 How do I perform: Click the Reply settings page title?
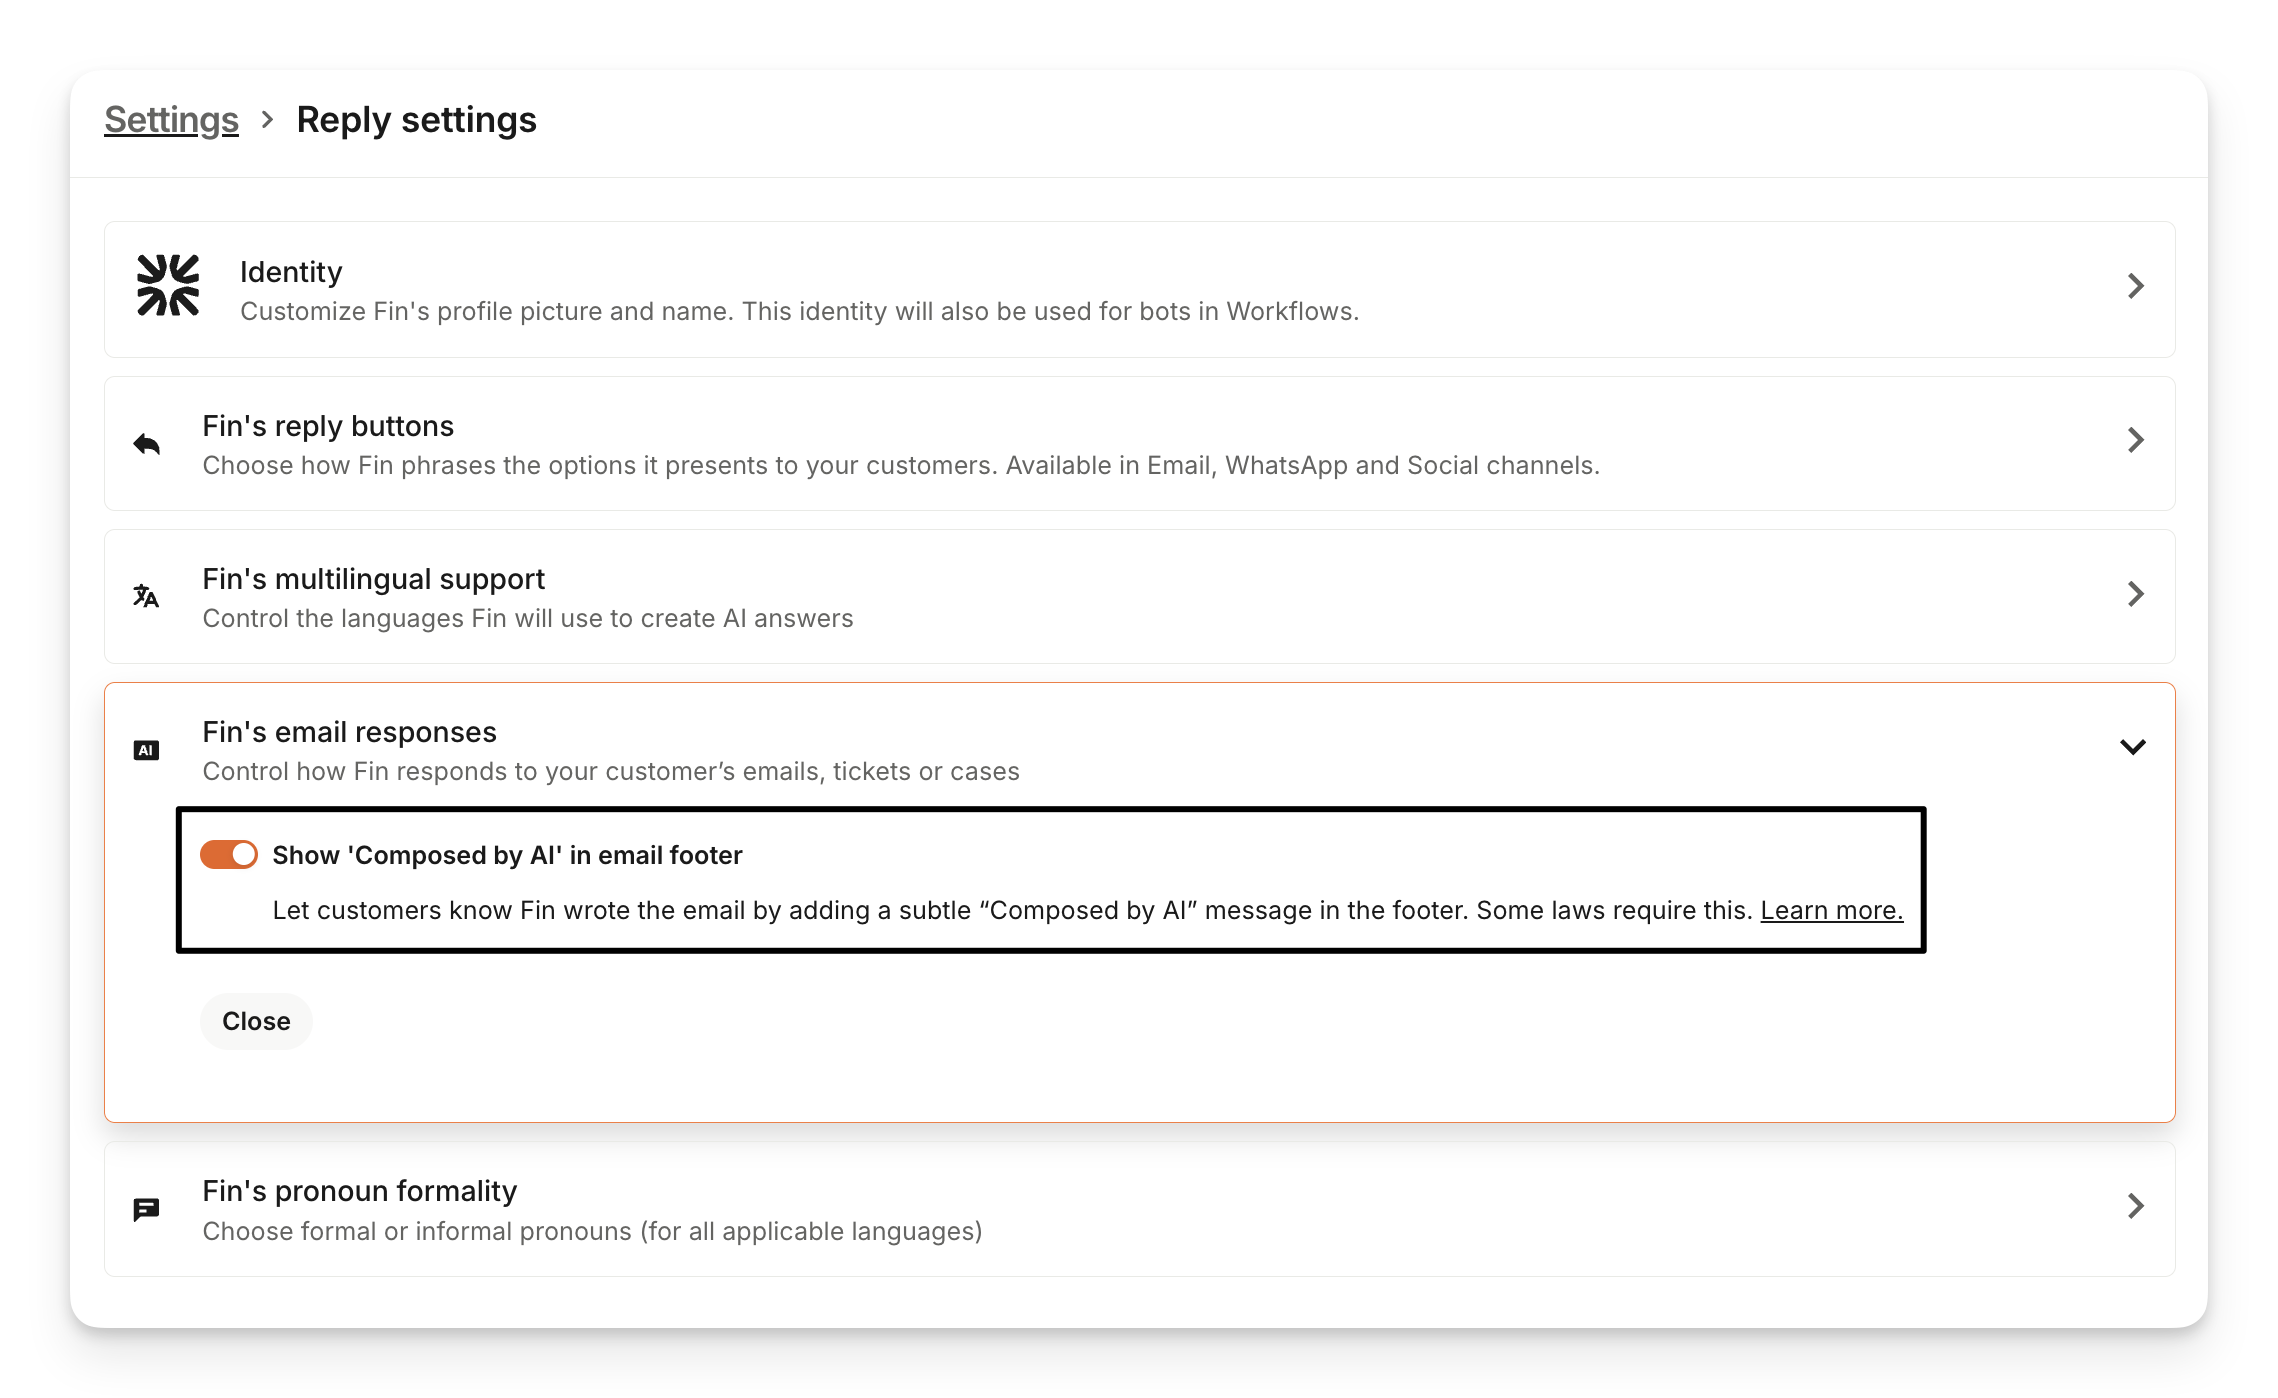click(x=416, y=120)
